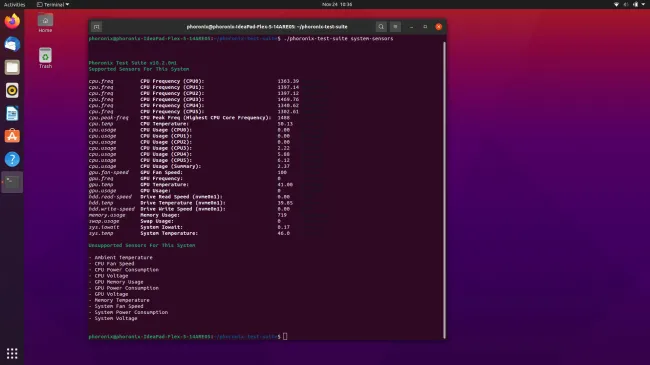Click 'CPU Peak Freq (Highest CPU Core Frequency):' text
The image size is (650, 365).
point(206,118)
